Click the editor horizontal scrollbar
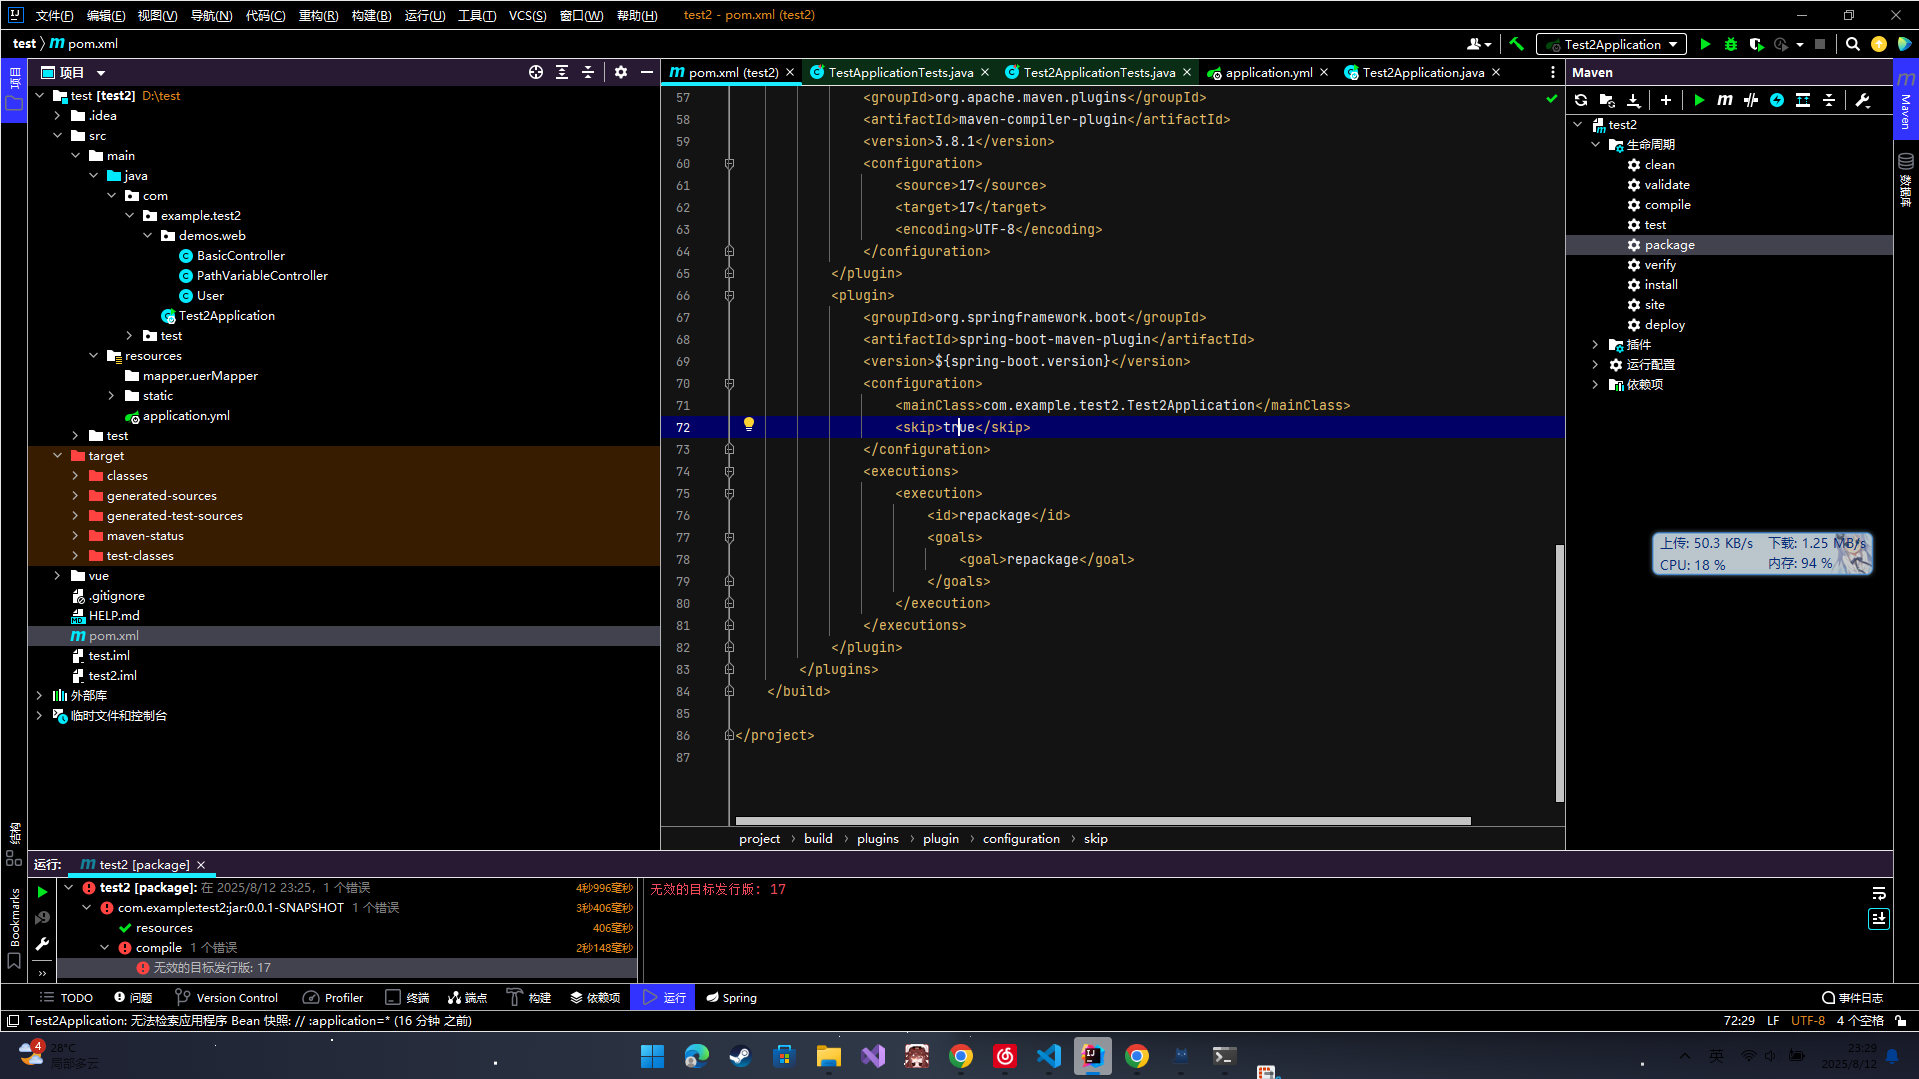The width and height of the screenshot is (1919, 1079). (x=1100, y=821)
